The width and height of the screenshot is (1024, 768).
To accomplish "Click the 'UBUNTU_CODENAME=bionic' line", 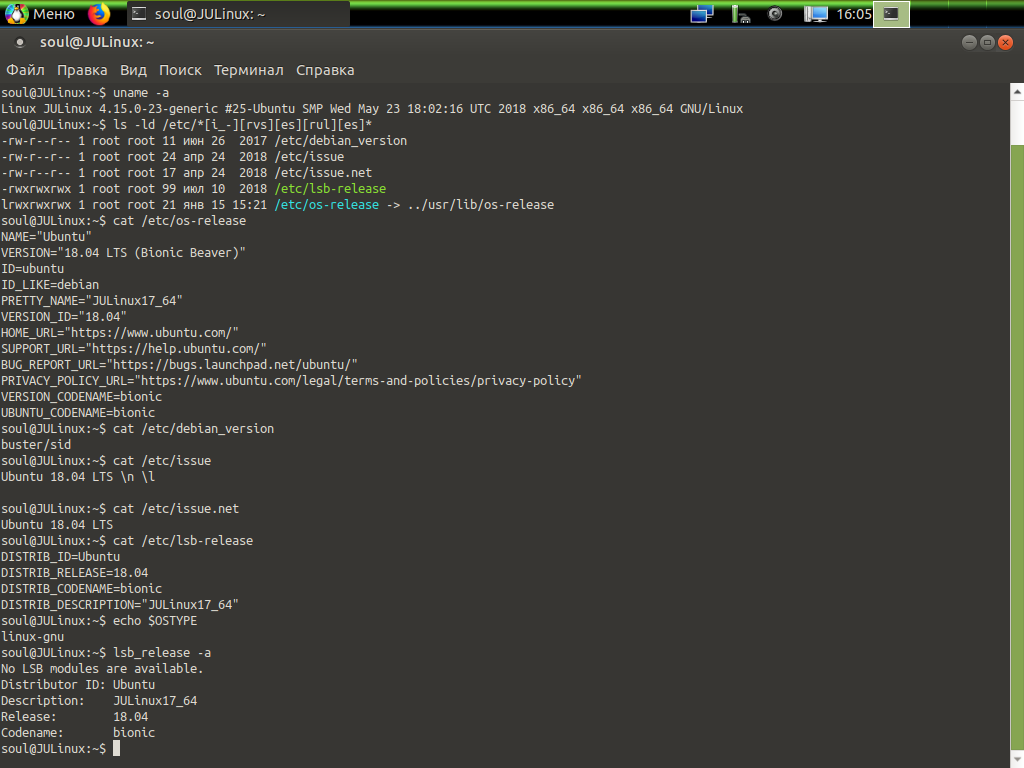I will pyautogui.click(x=78, y=413).
